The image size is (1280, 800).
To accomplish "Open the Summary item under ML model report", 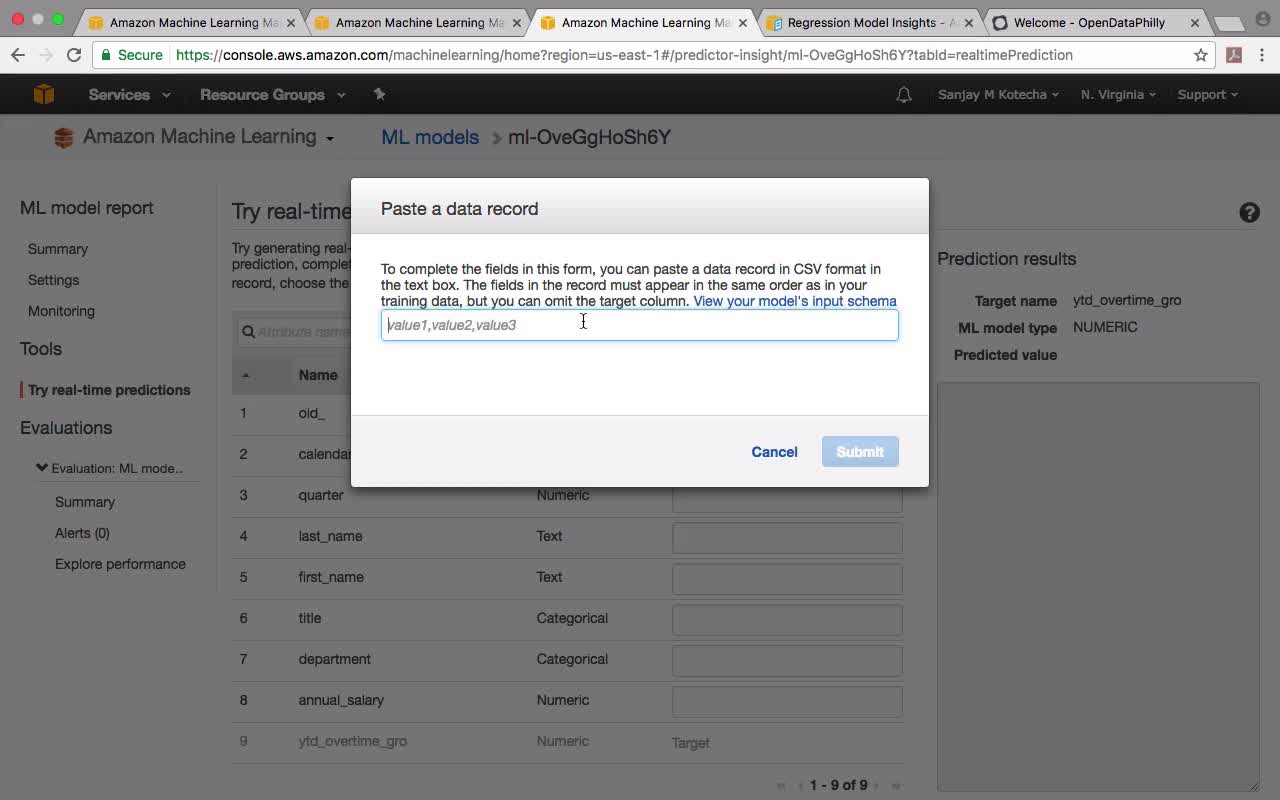I will pos(58,249).
